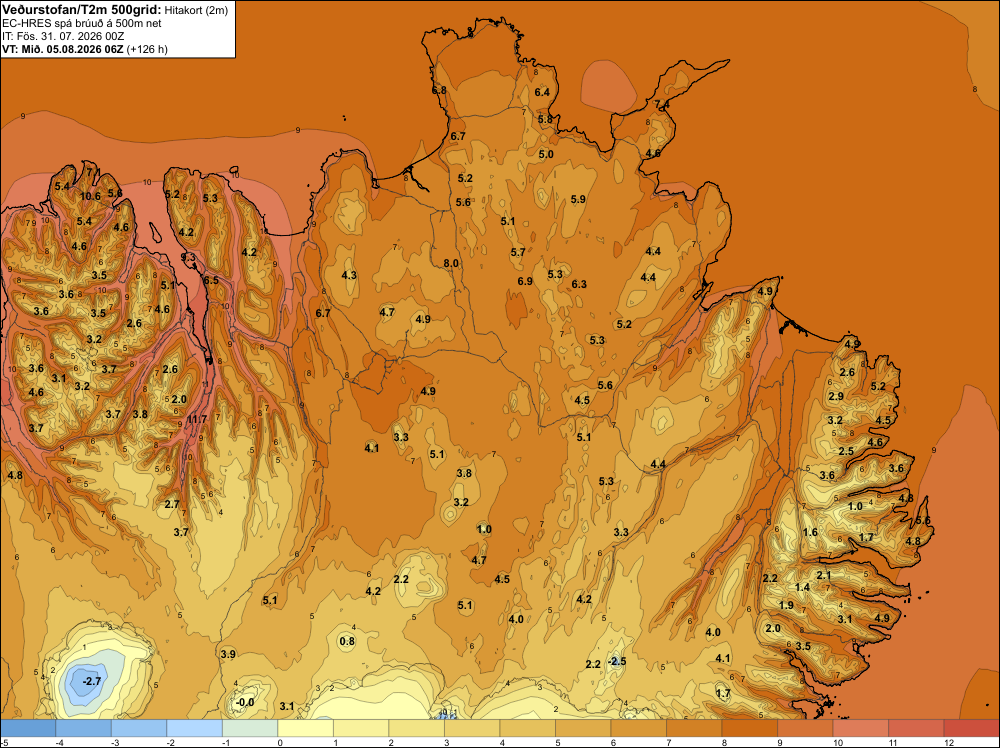
Task: Click the '10.6' temperature value
Action: coord(90,196)
